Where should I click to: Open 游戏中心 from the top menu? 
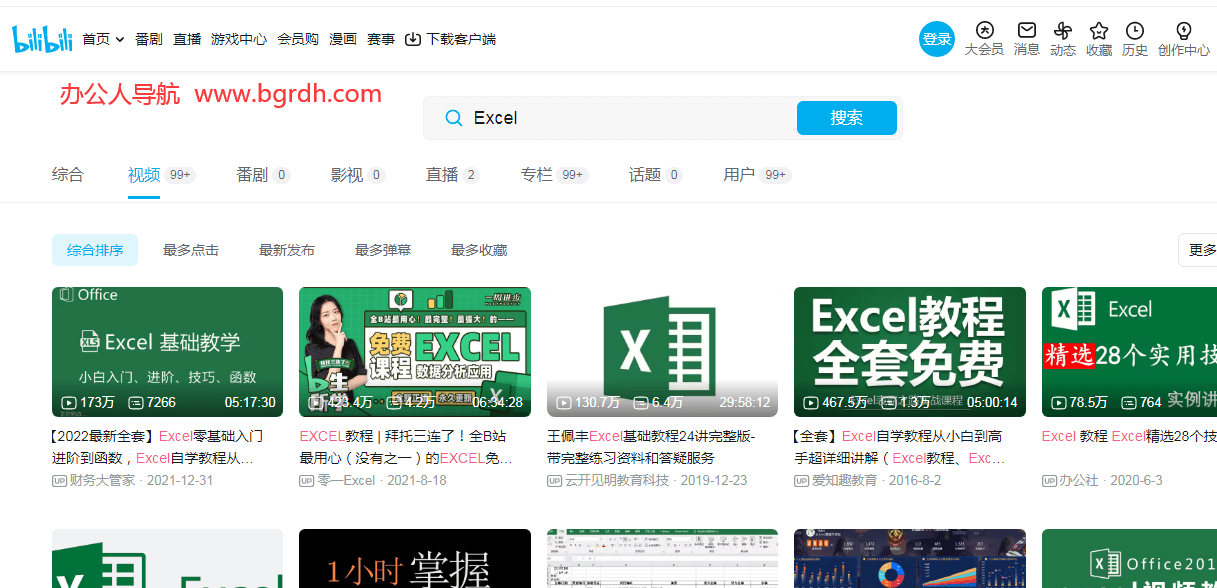[x=237, y=39]
